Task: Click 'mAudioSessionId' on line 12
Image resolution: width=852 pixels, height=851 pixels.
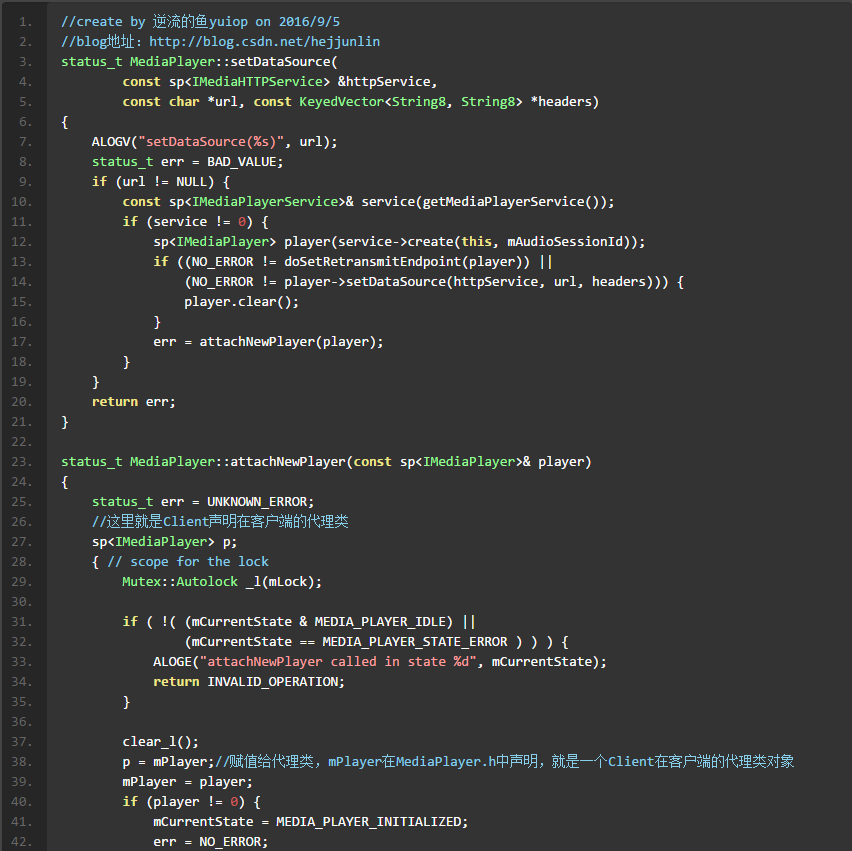Action: tap(565, 242)
